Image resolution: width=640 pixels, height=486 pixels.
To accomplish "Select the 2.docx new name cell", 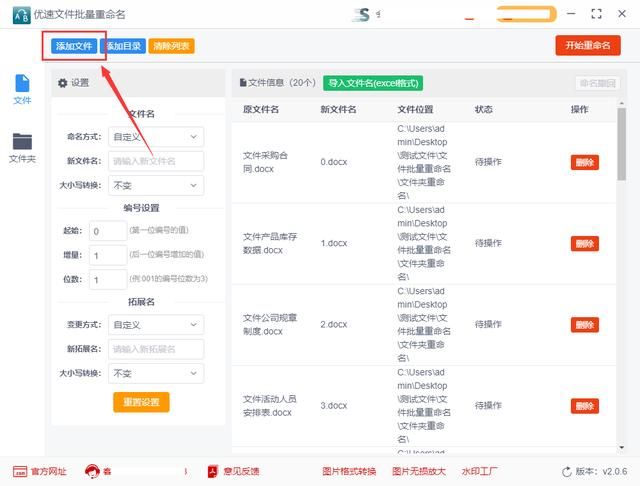I will tap(333, 324).
